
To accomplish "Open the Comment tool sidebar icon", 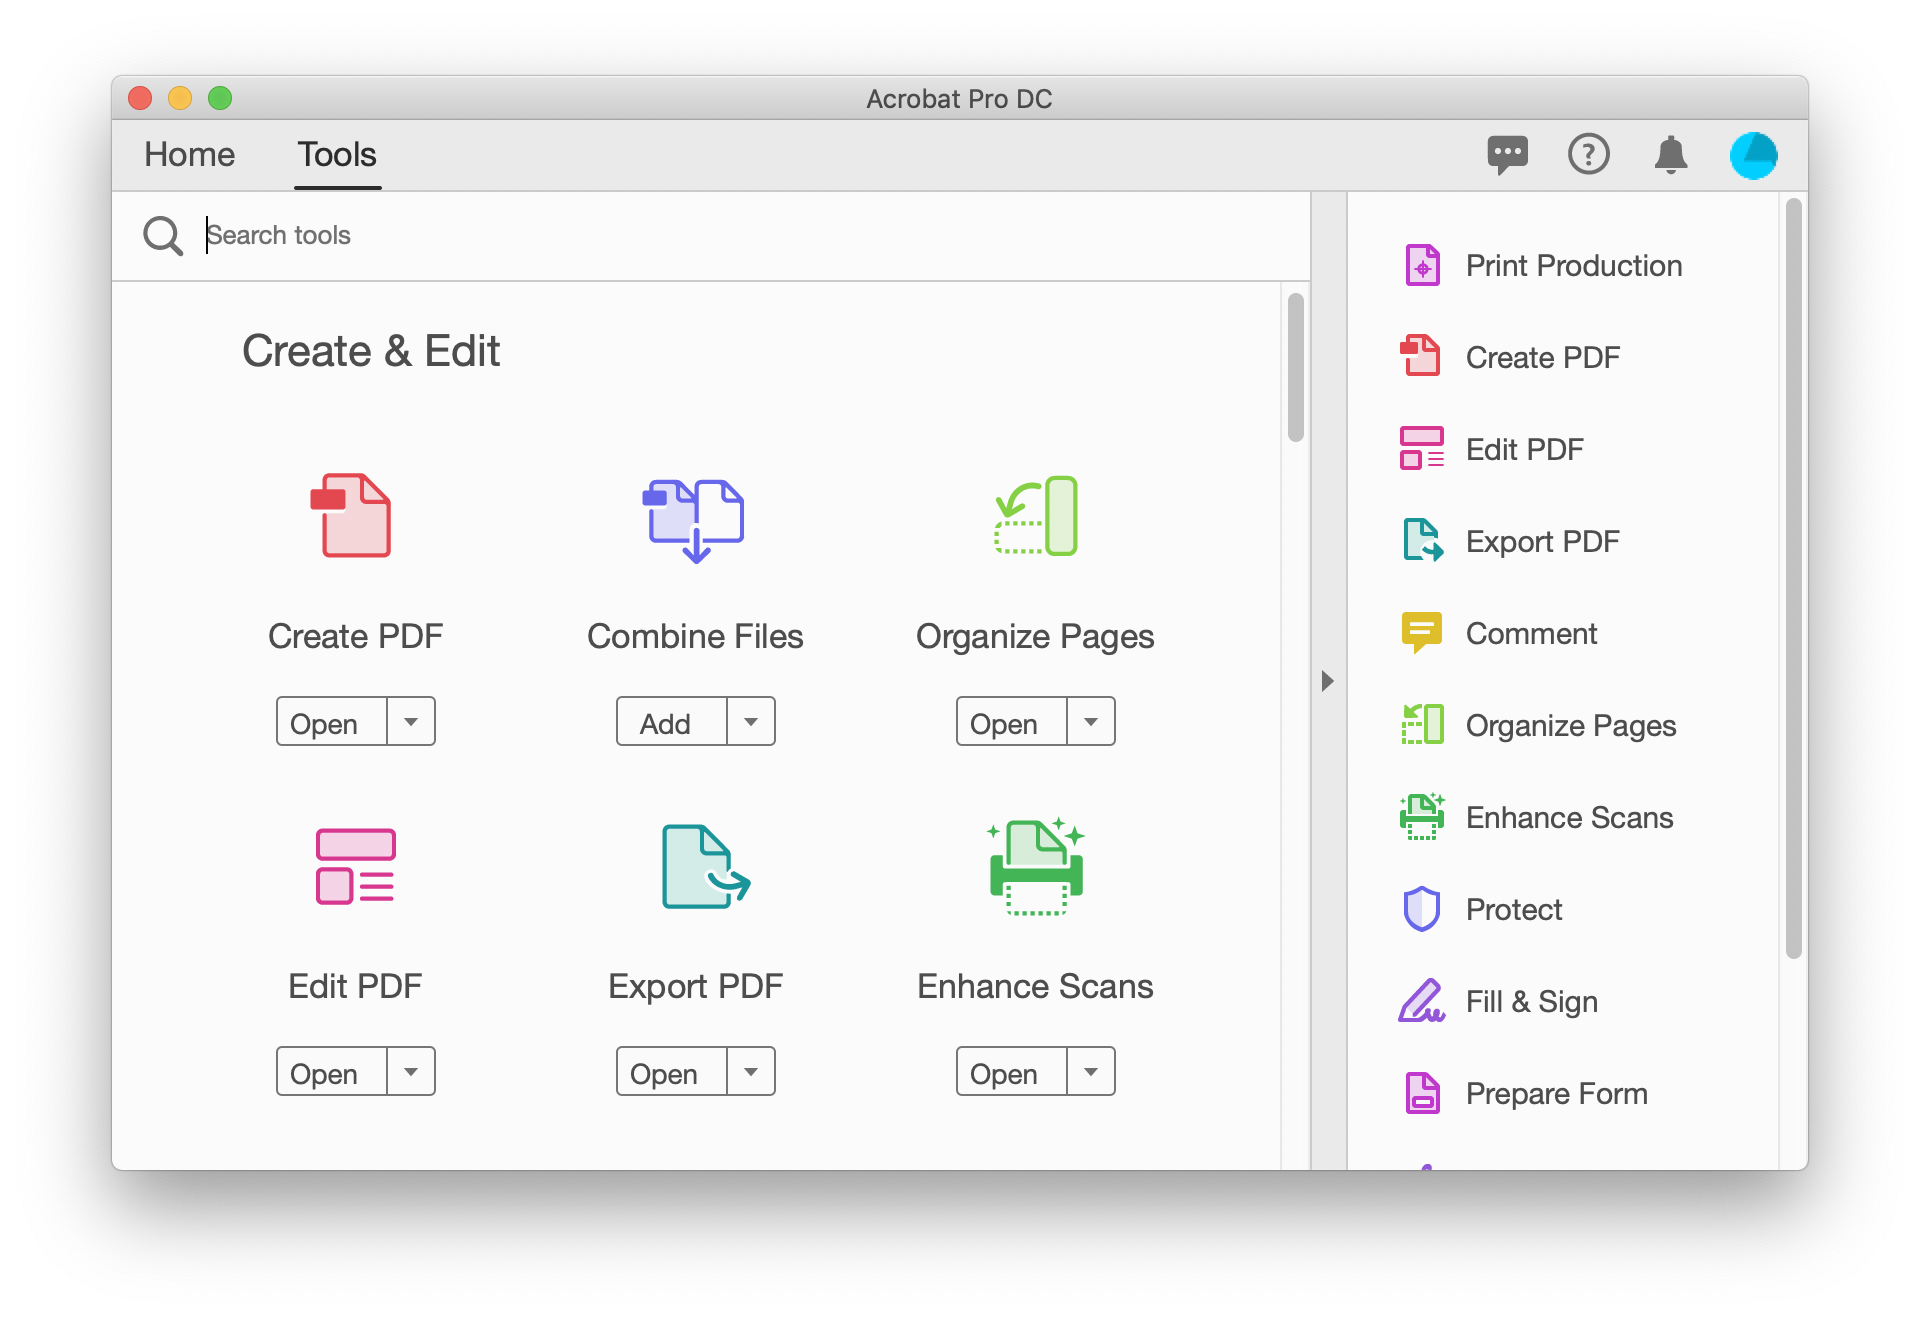I will [x=1421, y=632].
